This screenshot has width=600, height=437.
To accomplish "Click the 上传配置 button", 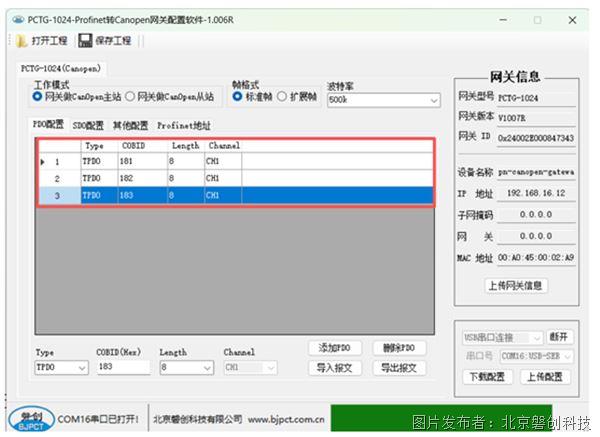I will 545,377.
